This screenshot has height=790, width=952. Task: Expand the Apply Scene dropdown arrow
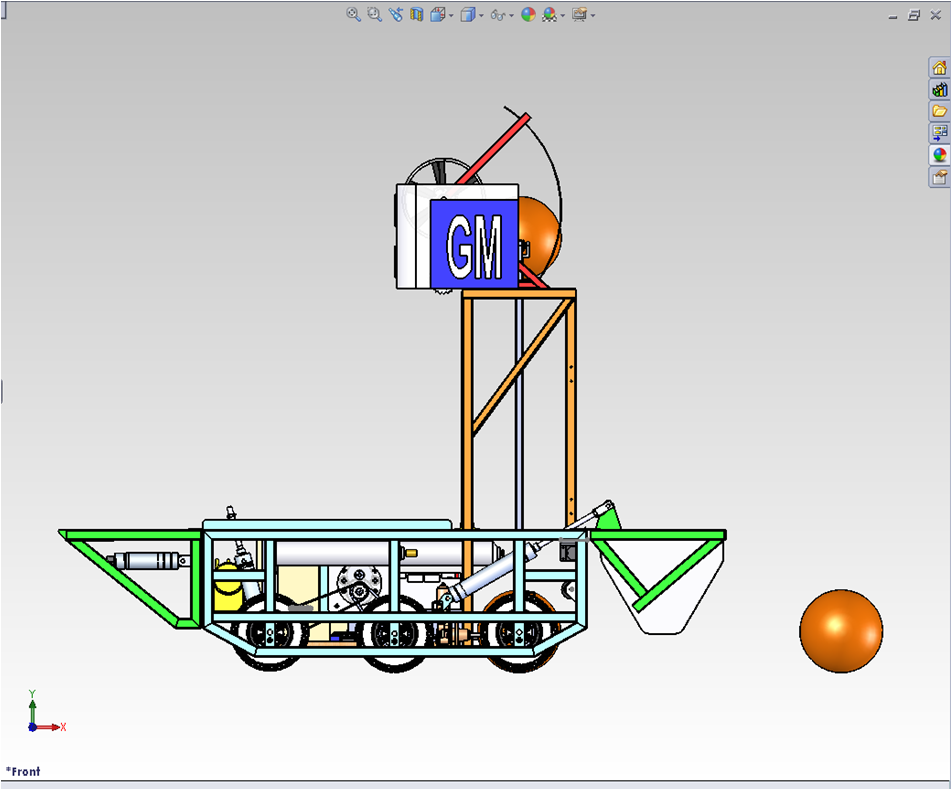coord(563,15)
